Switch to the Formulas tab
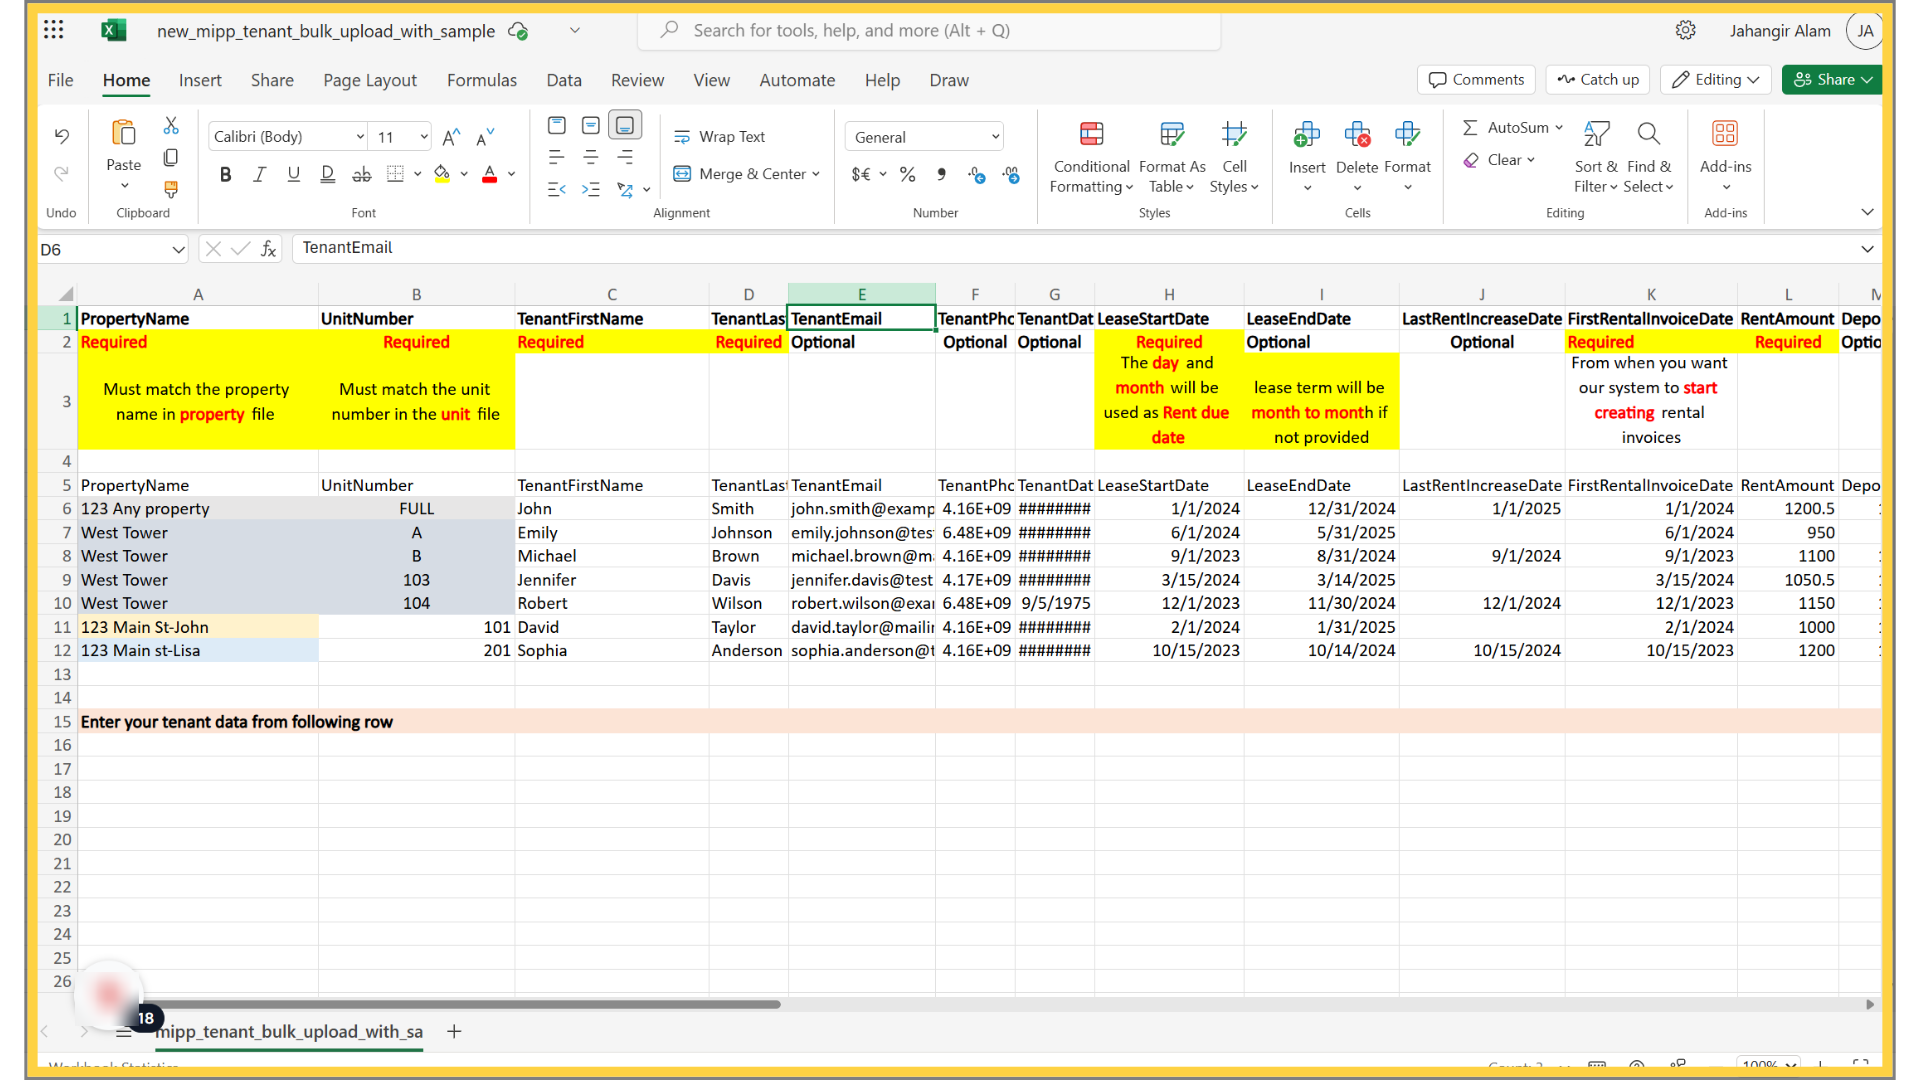The width and height of the screenshot is (1920, 1080). coord(482,80)
